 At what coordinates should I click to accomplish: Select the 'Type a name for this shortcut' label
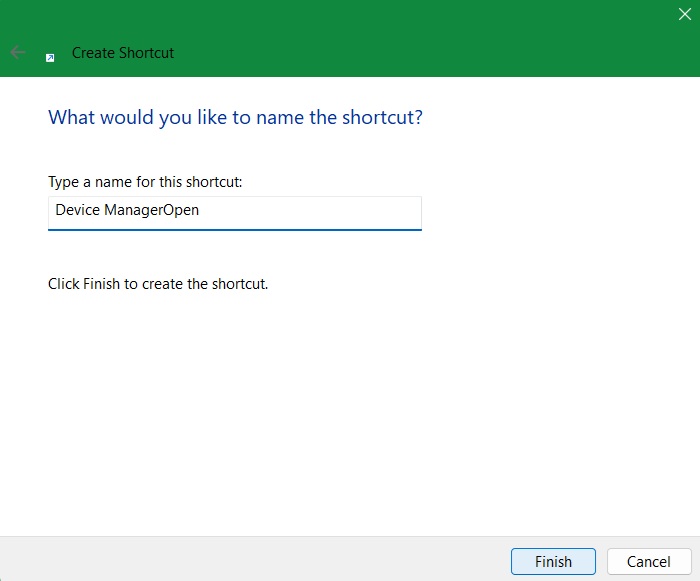tap(145, 182)
